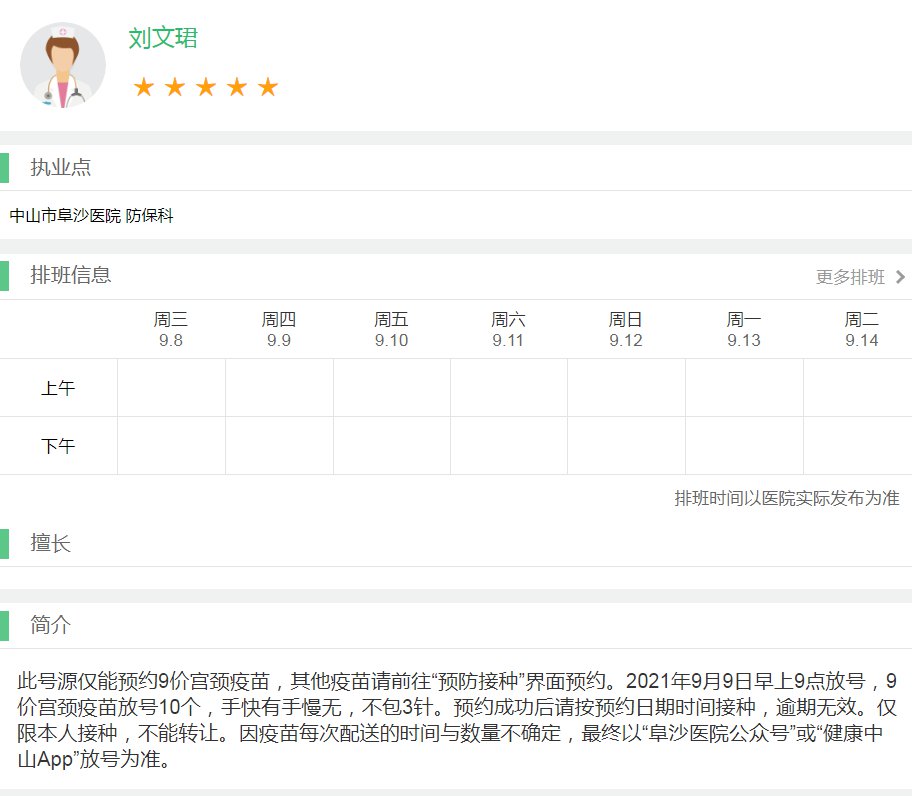Select the 周二 9.14 column header
The height and width of the screenshot is (796, 912).
(x=861, y=329)
